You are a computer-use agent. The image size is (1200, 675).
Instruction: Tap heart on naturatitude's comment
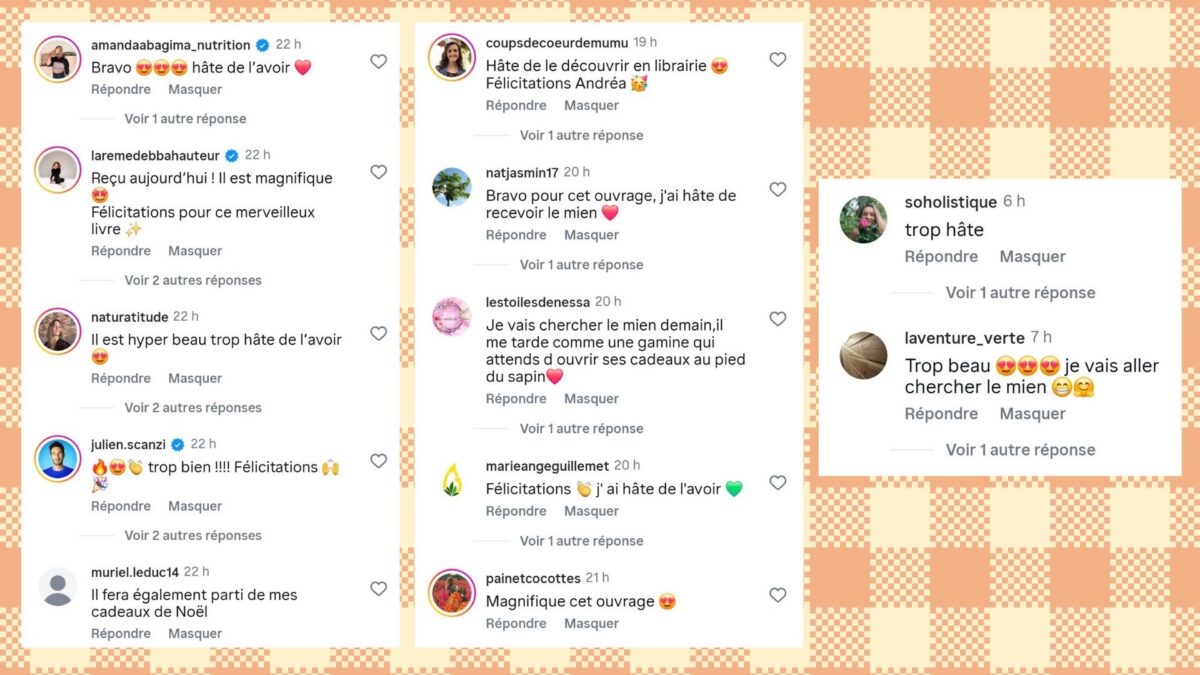pos(378,333)
